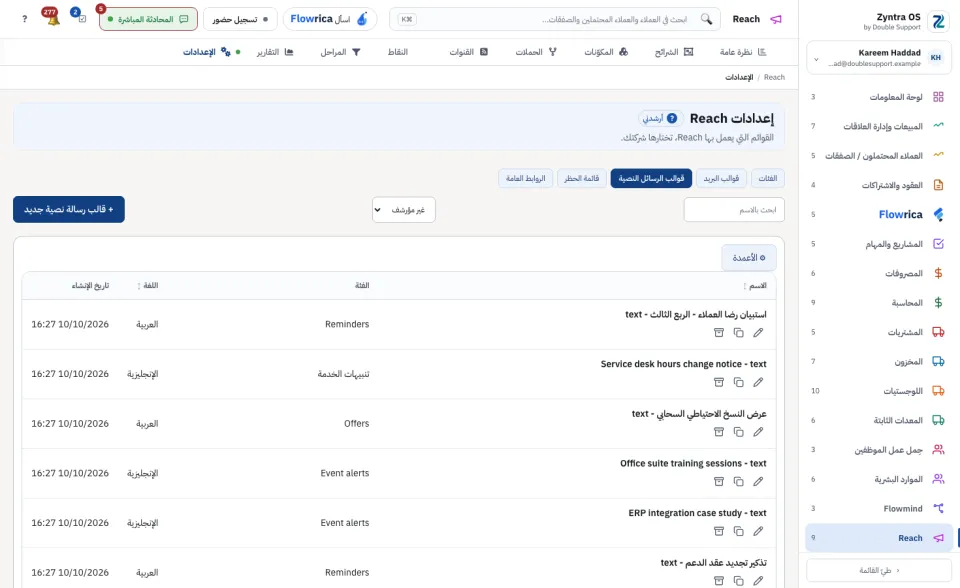This screenshot has height=588, width=960.
Task: Collapse the sidebar with طيّ القائمة
Action: click(879, 570)
